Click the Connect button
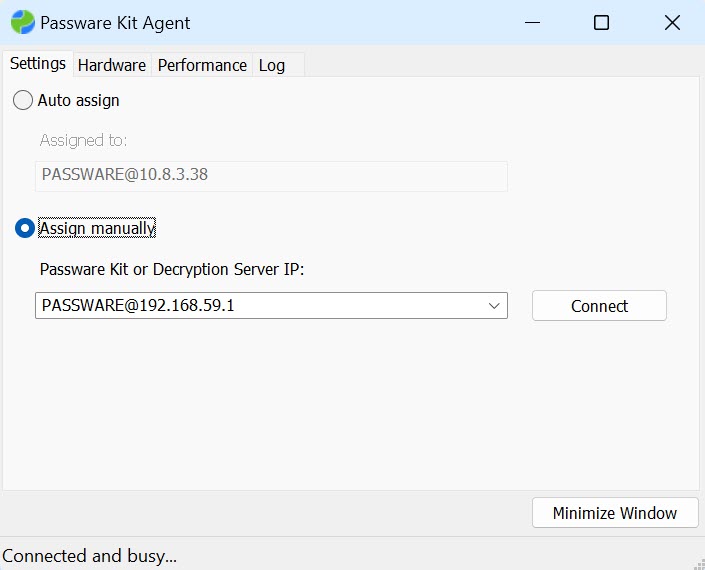This screenshot has height=570, width=705. (599, 306)
